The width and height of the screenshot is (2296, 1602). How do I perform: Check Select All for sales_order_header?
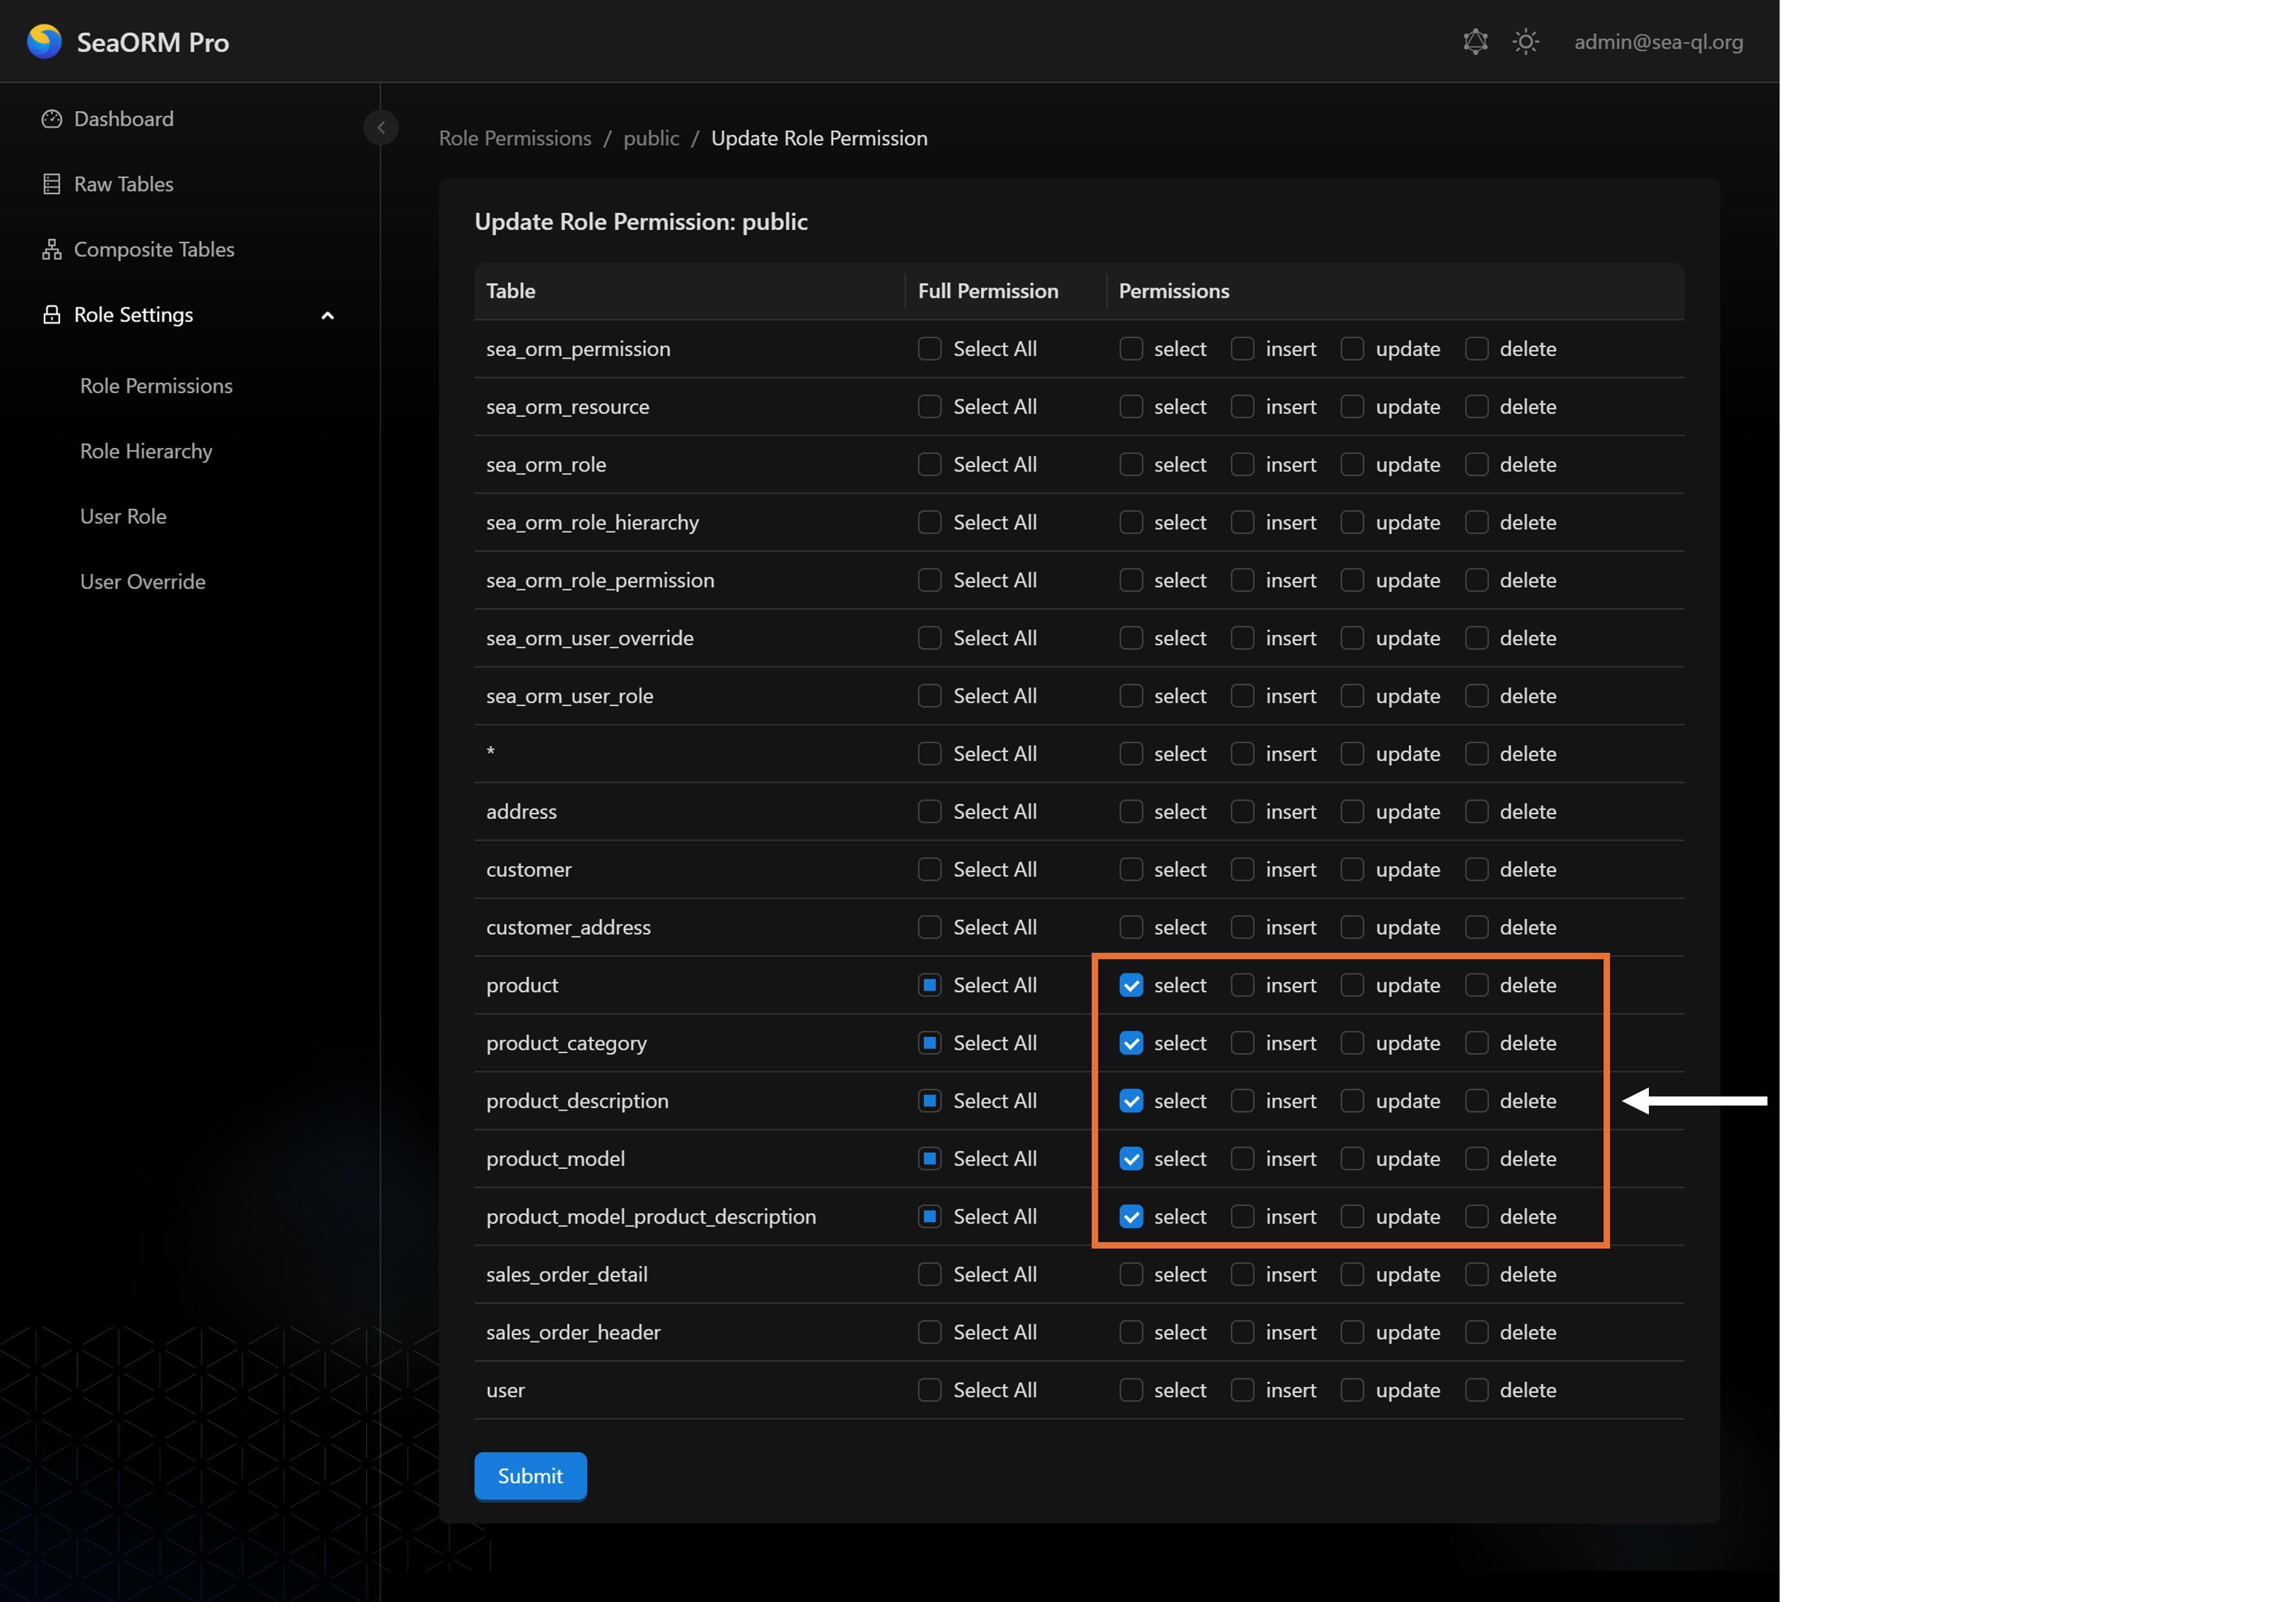(x=929, y=1332)
